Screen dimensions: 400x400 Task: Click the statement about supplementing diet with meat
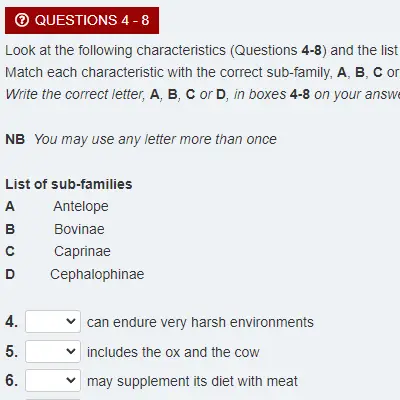click(192, 381)
